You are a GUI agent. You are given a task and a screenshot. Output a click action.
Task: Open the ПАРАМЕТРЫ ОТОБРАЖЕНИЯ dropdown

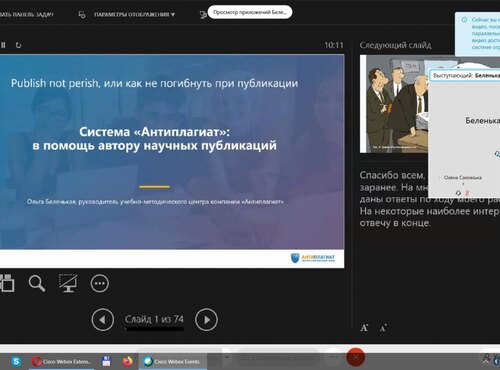[x=134, y=14]
